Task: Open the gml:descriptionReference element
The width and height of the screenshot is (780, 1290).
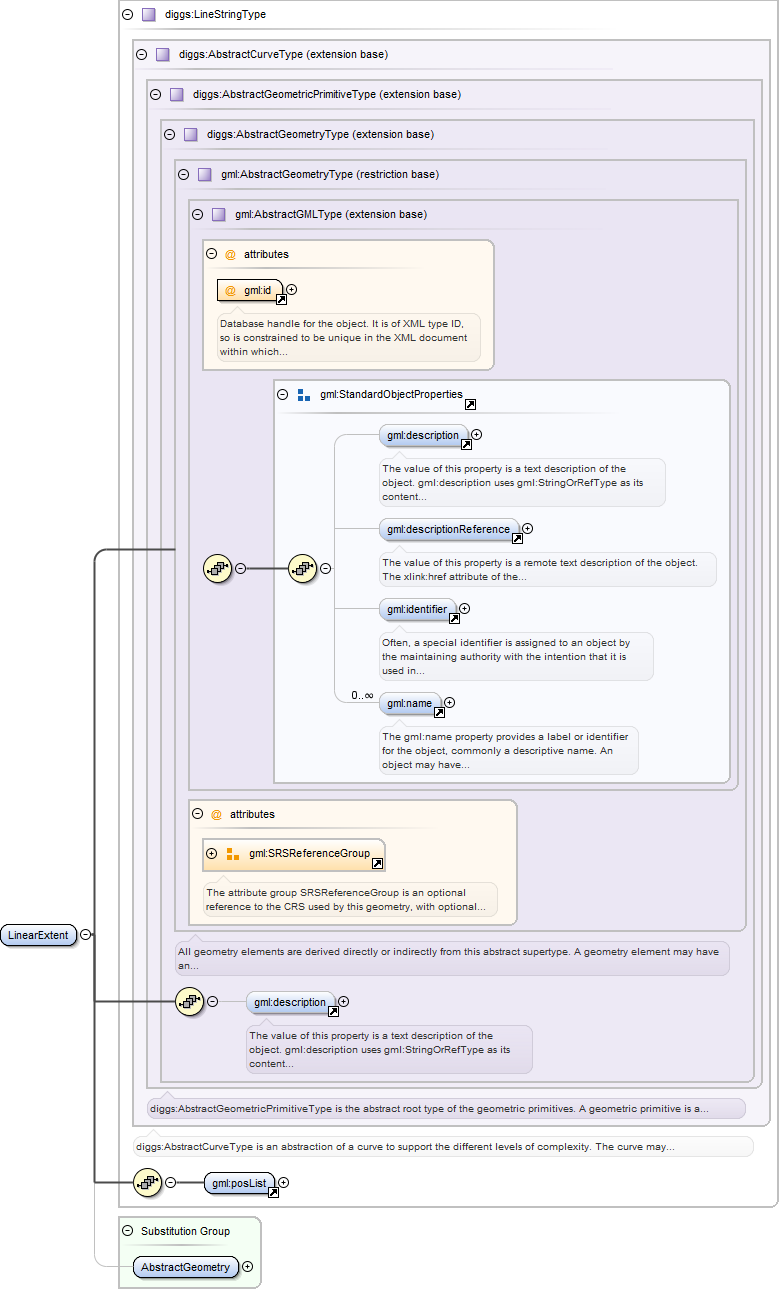Action: point(448,529)
